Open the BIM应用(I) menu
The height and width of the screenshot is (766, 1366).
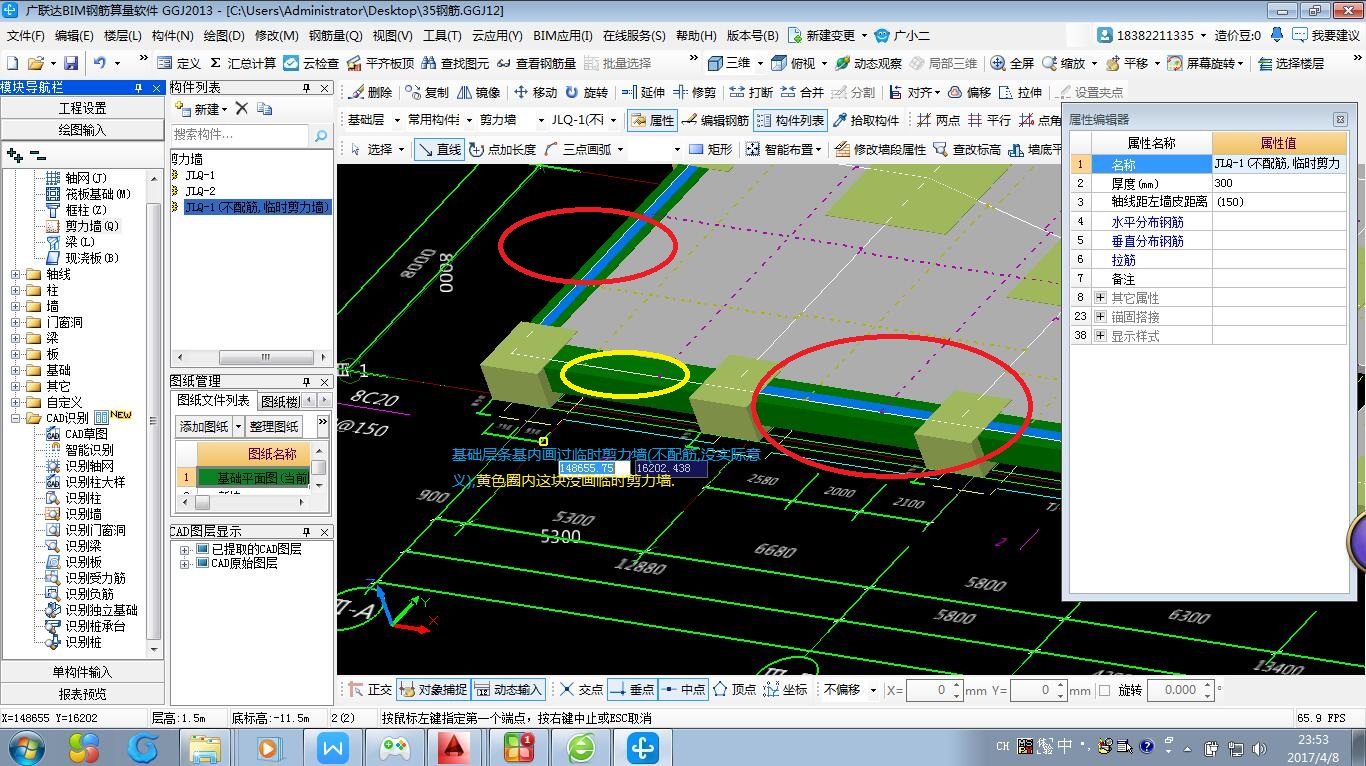pos(563,35)
